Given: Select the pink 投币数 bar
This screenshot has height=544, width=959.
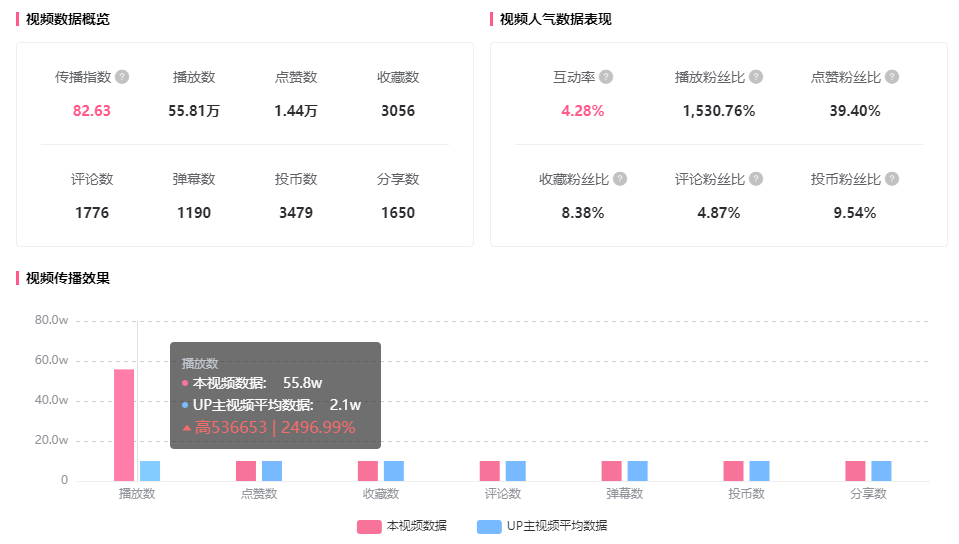Looking at the screenshot, I should tap(733, 471).
